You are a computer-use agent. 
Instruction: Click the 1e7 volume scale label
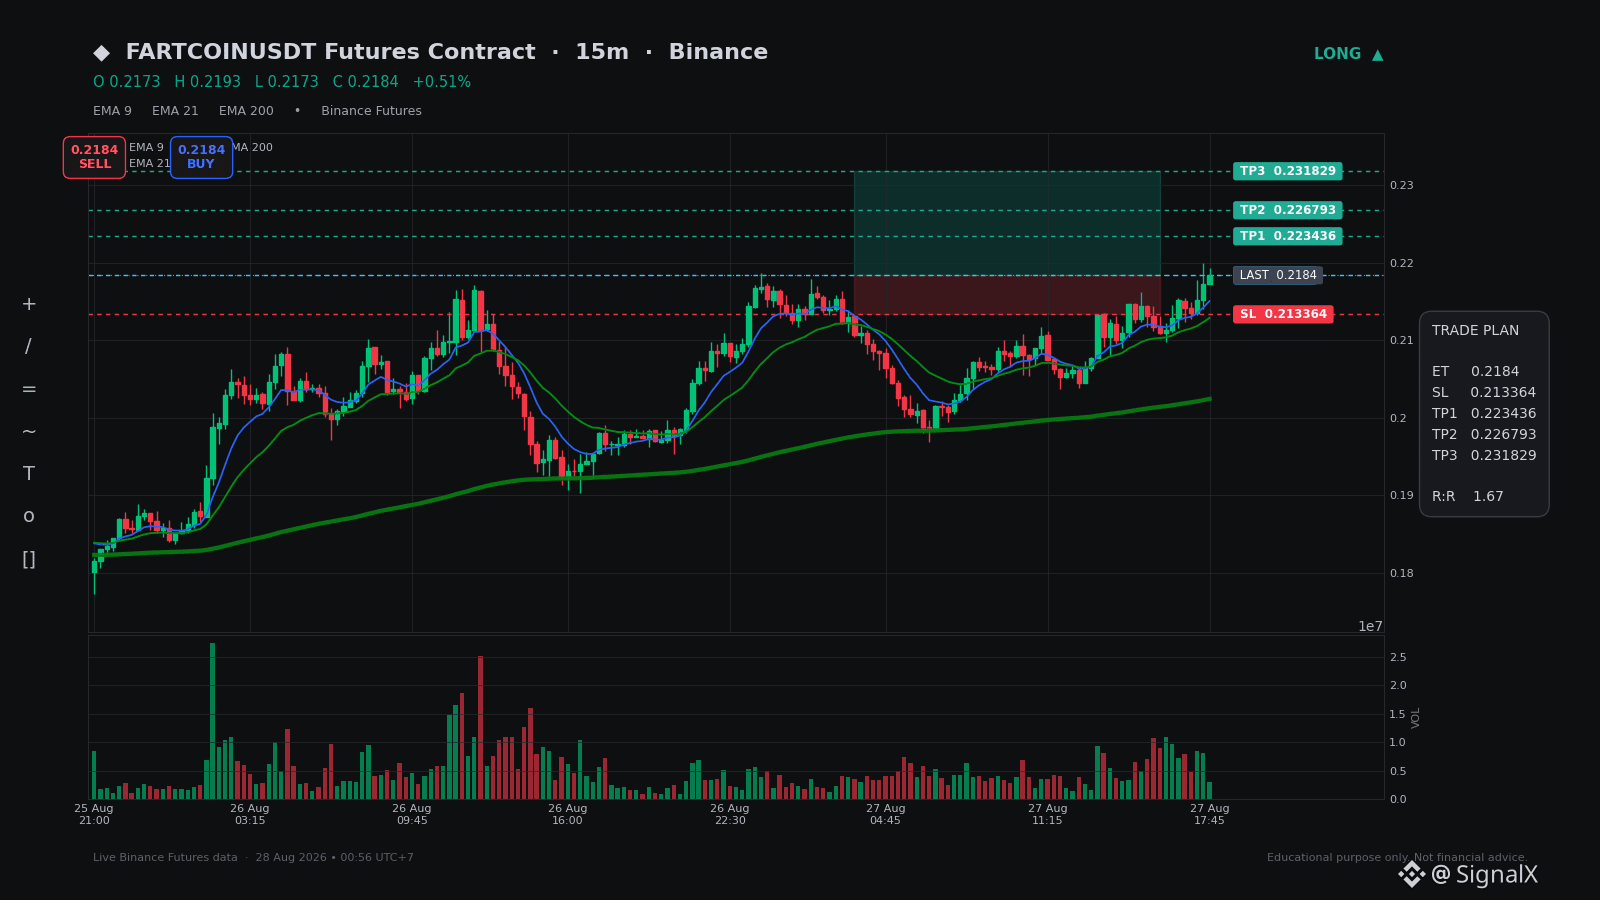[x=1370, y=627]
